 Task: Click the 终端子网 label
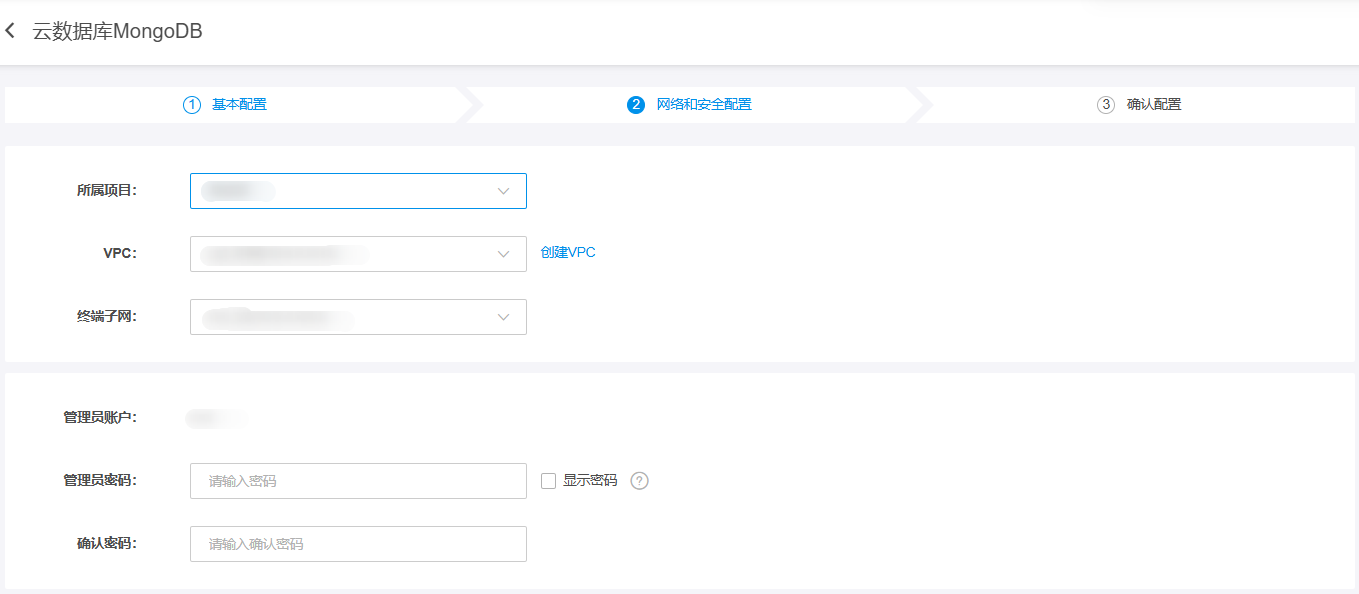click(x=107, y=317)
